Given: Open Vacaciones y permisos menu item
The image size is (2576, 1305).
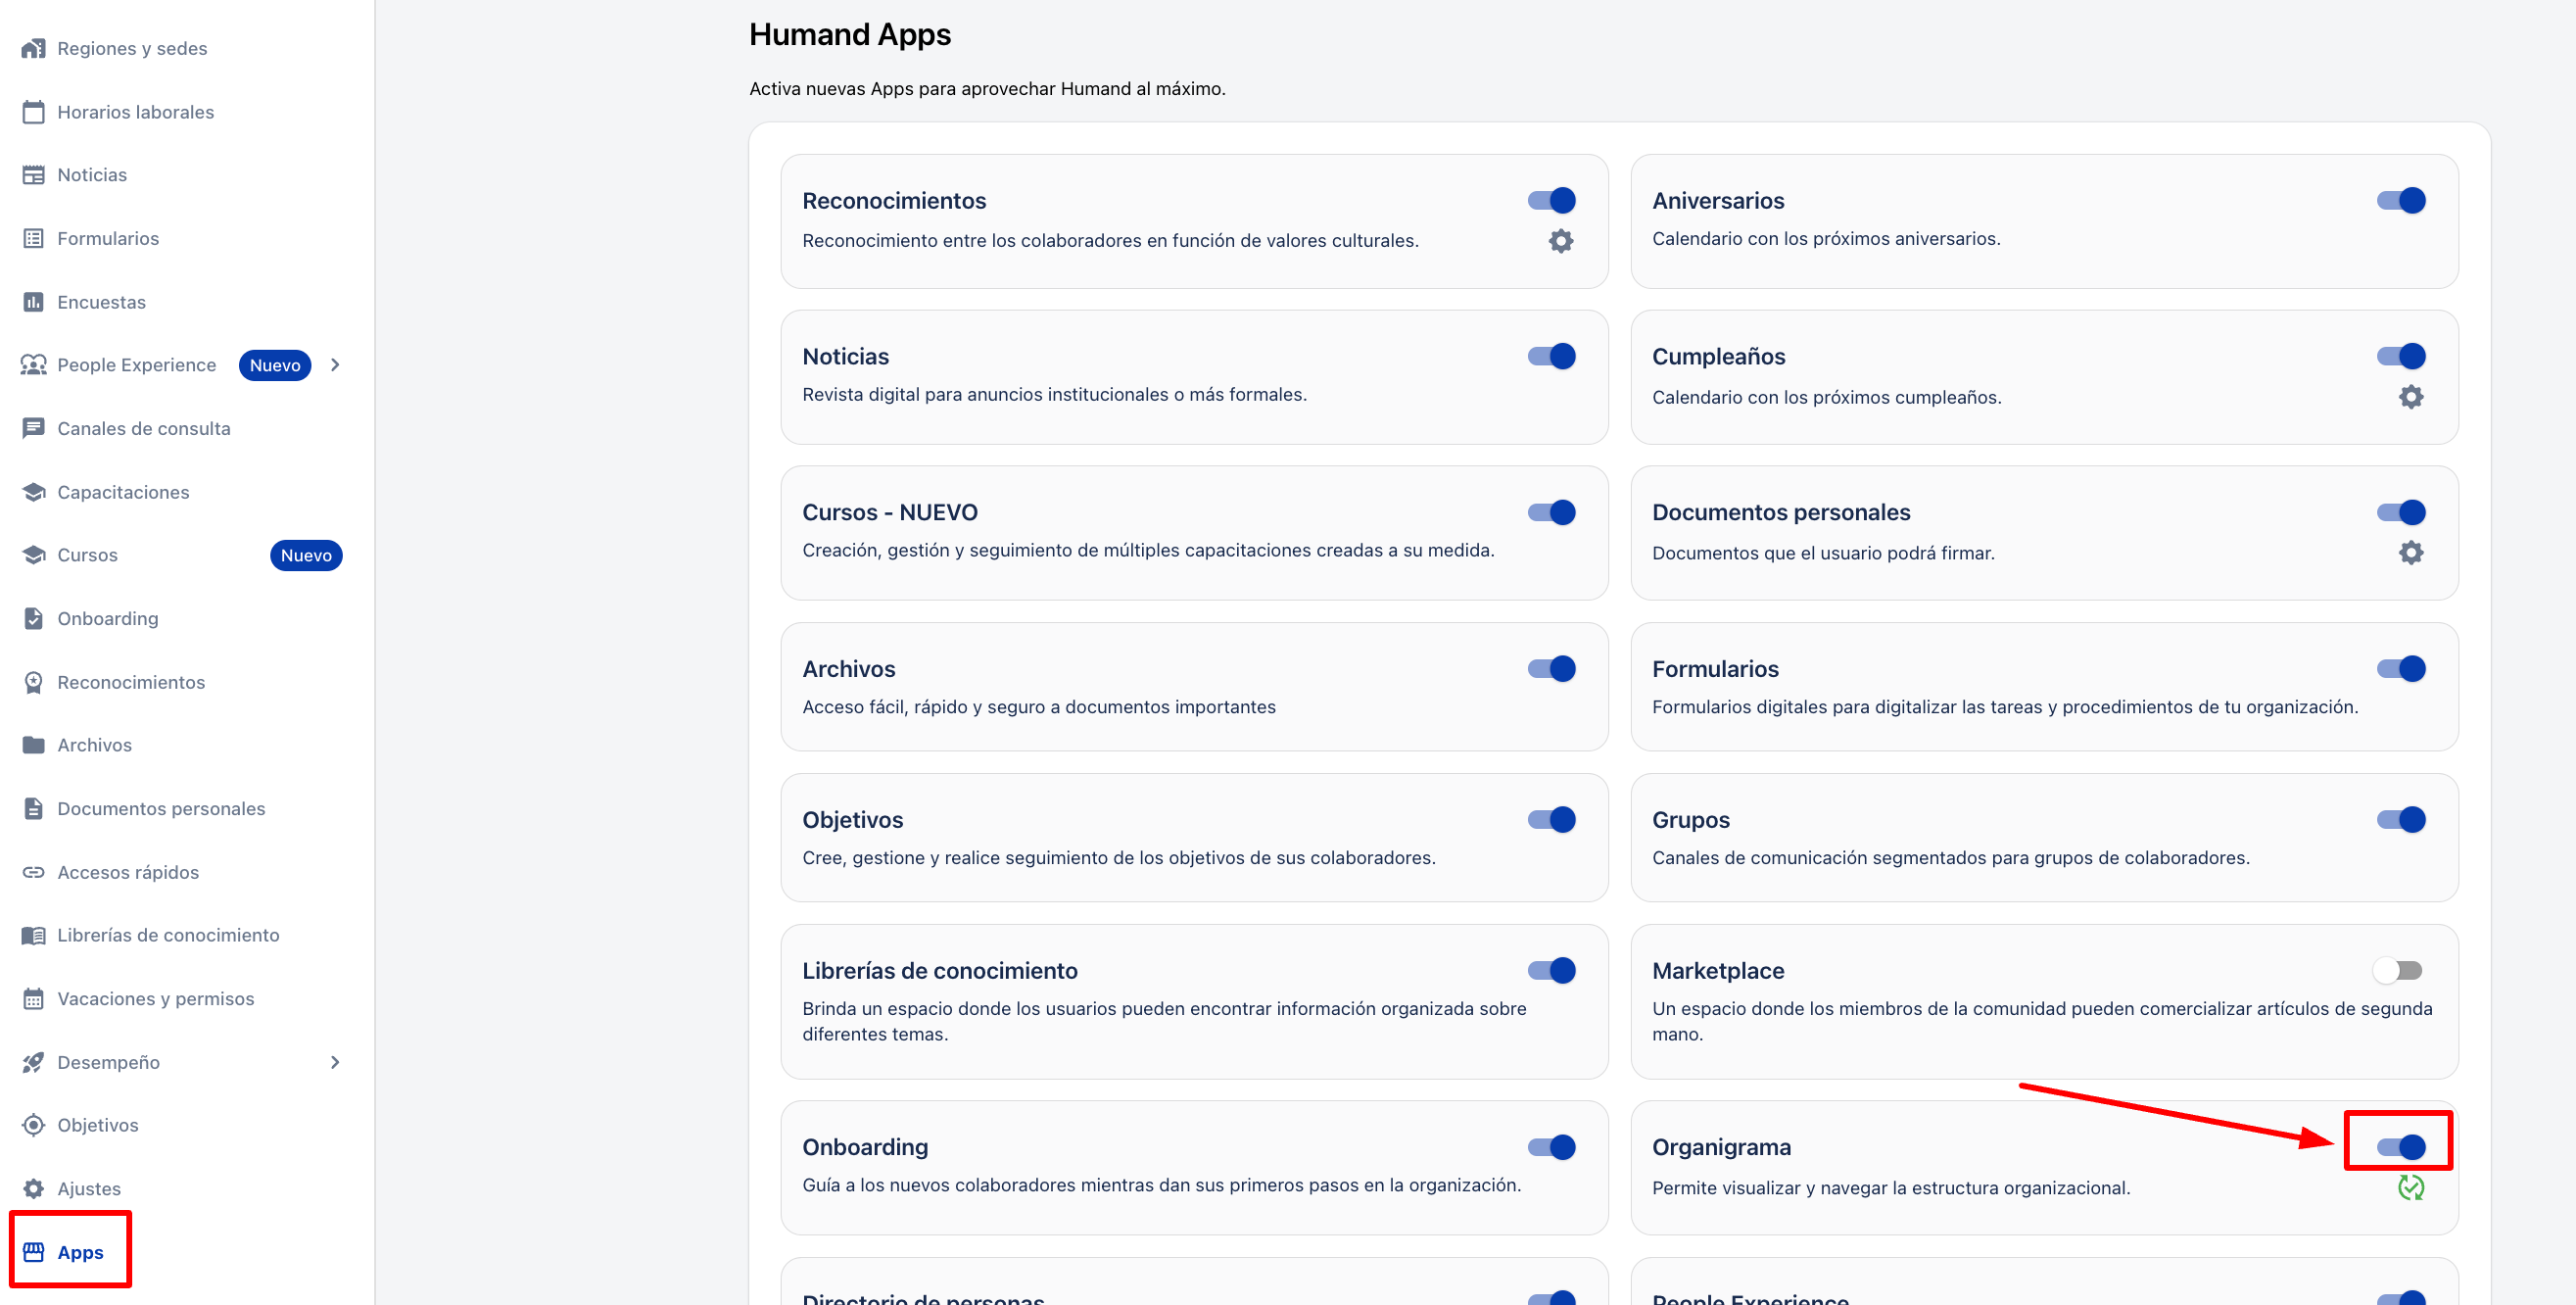Looking at the screenshot, I should click(x=155, y=998).
